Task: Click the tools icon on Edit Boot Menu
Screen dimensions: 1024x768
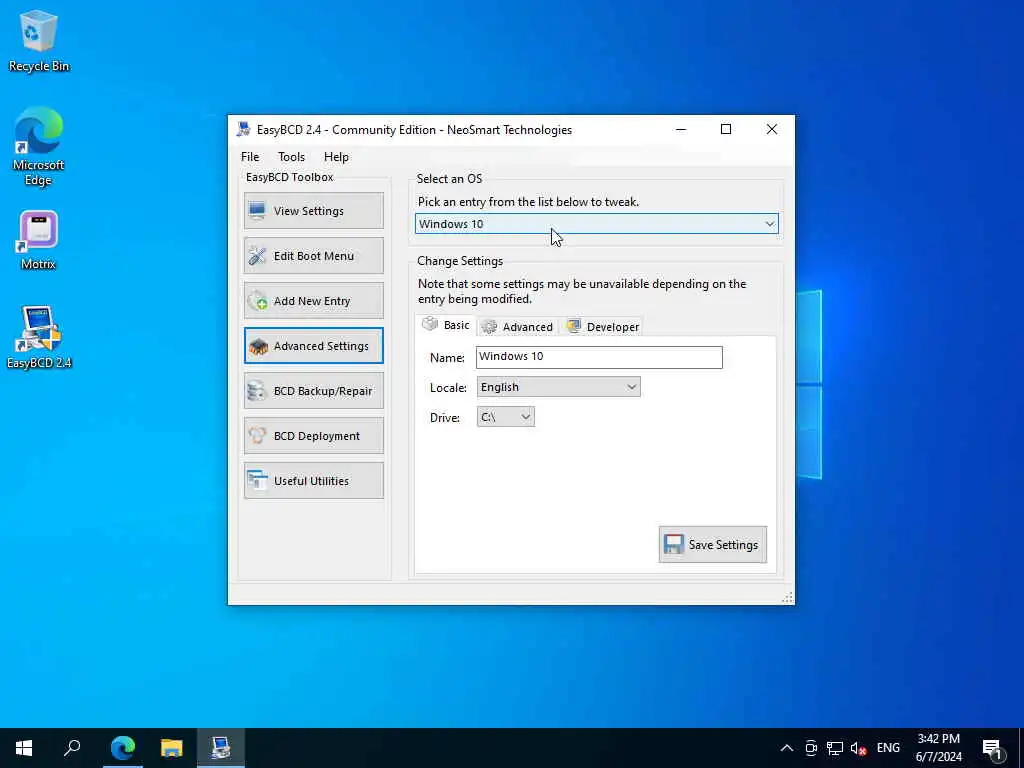Action: point(257,255)
